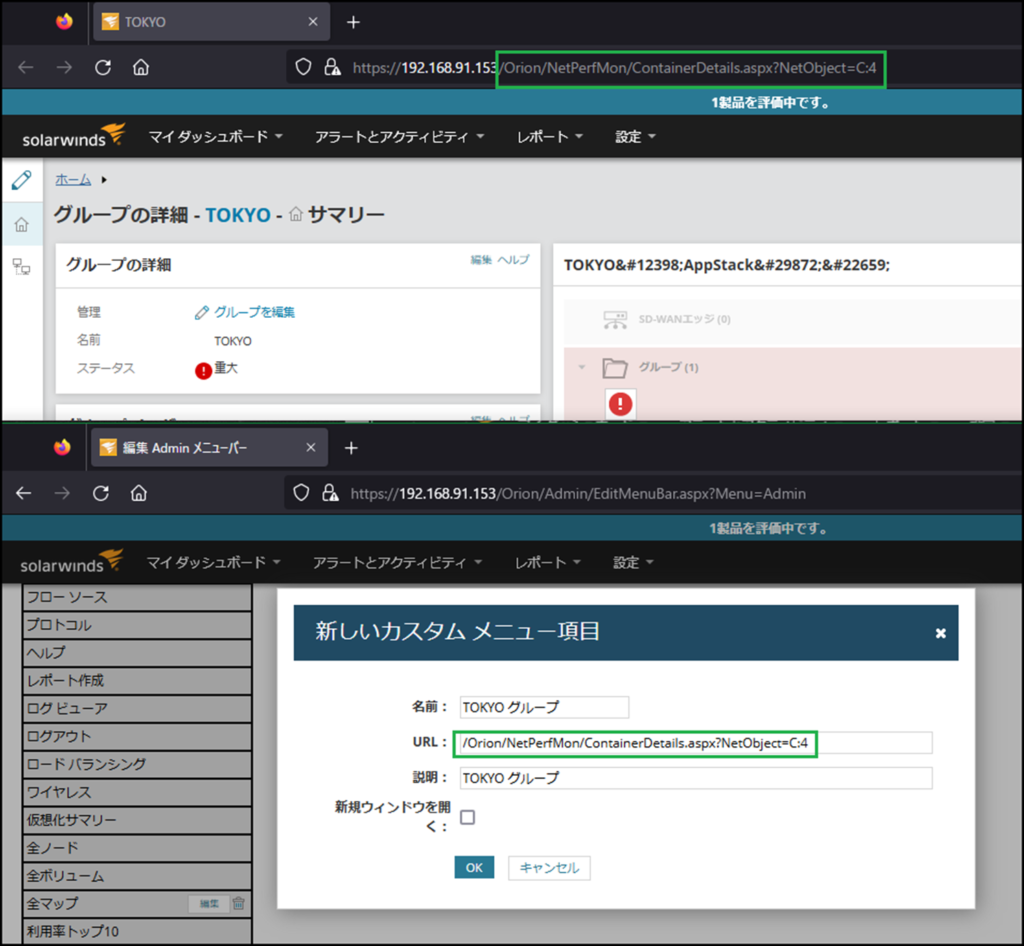The height and width of the screenshot is (946, 1024).
Task: Click the TOKYO link in the page title
Action: 238,215
